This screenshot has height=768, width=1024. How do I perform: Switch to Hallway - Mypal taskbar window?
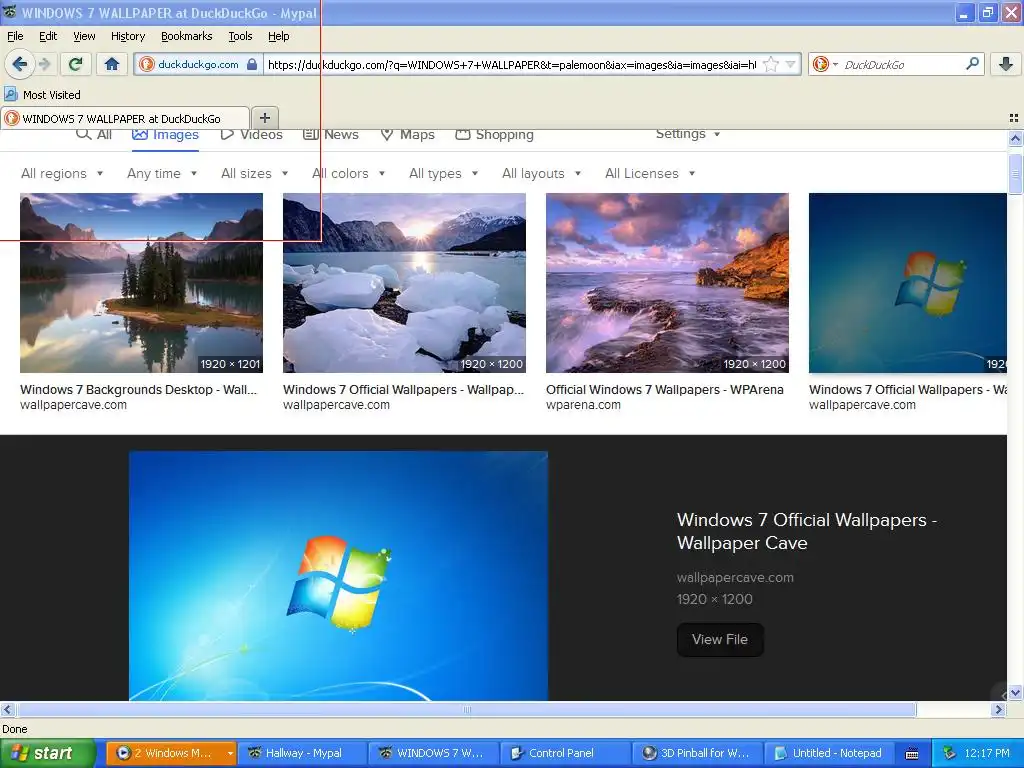(x=302, y=753)
